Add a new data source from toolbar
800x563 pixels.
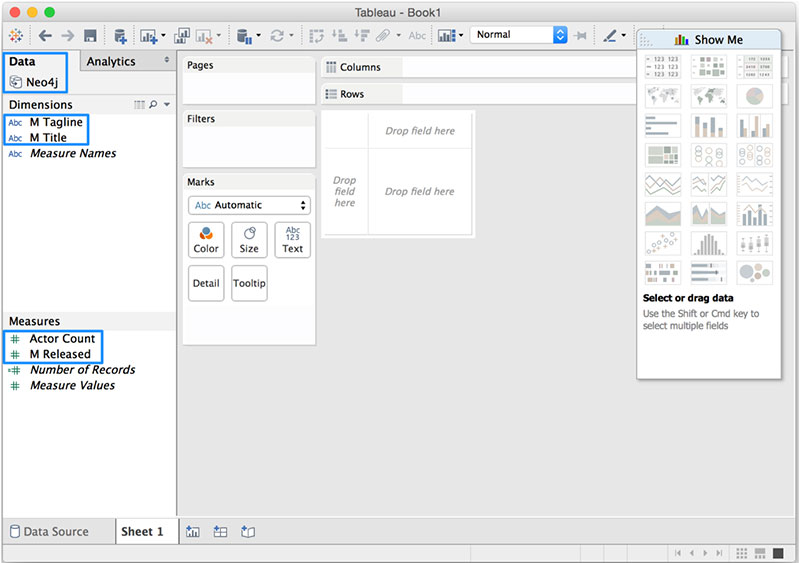coord(120,36)
